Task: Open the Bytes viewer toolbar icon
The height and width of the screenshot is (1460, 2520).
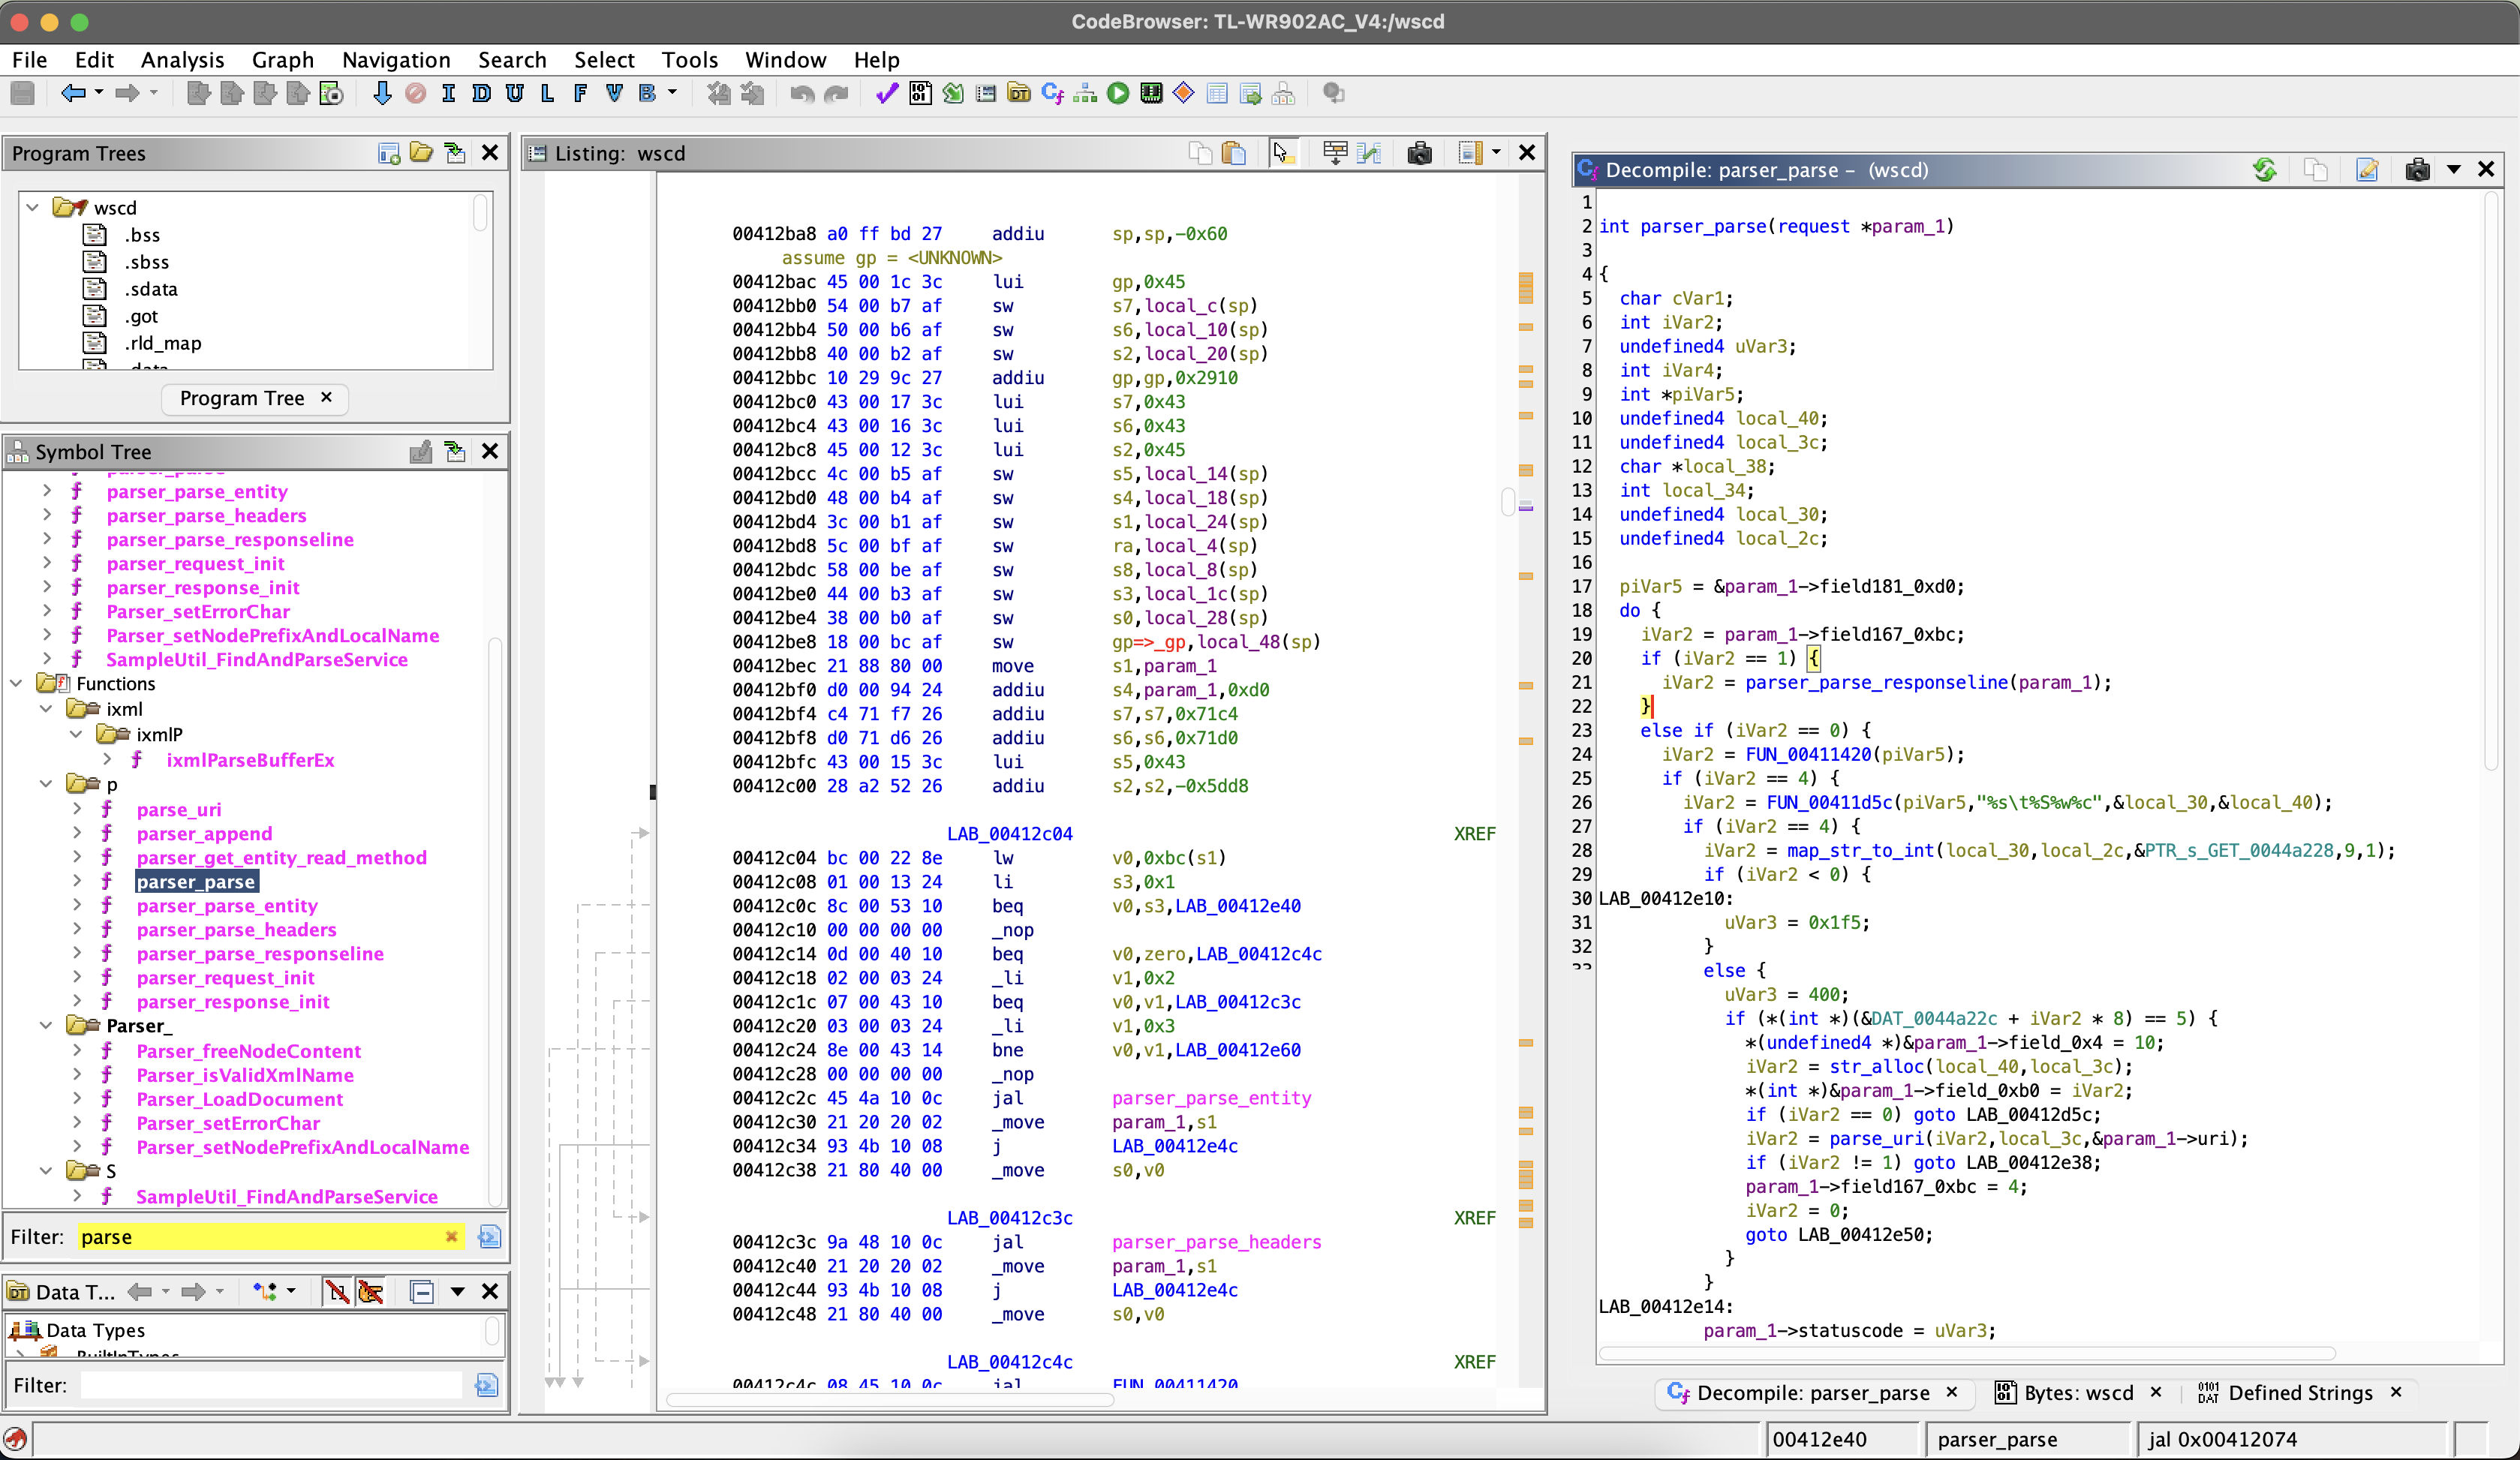Action: (x=920, y=93)
